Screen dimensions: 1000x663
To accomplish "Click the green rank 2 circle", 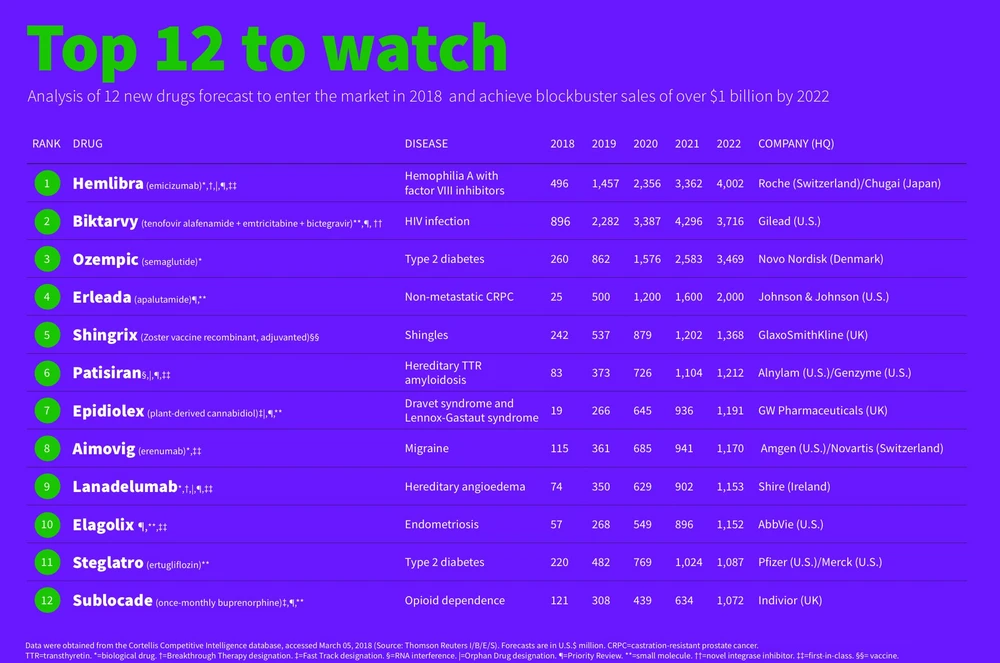I will tap(46, 221).
